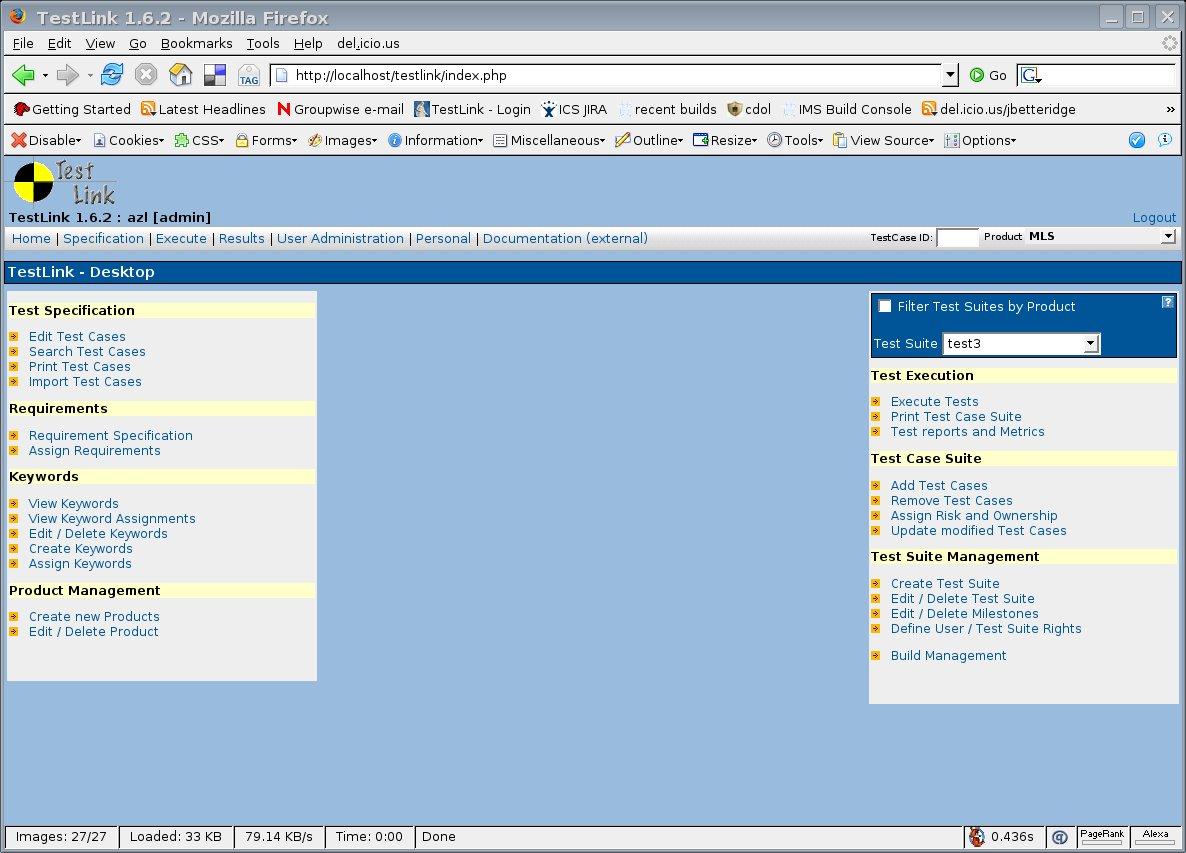Click the spiral icon next to PageRank
The image size is (1186, 853).
(1060, 837)
